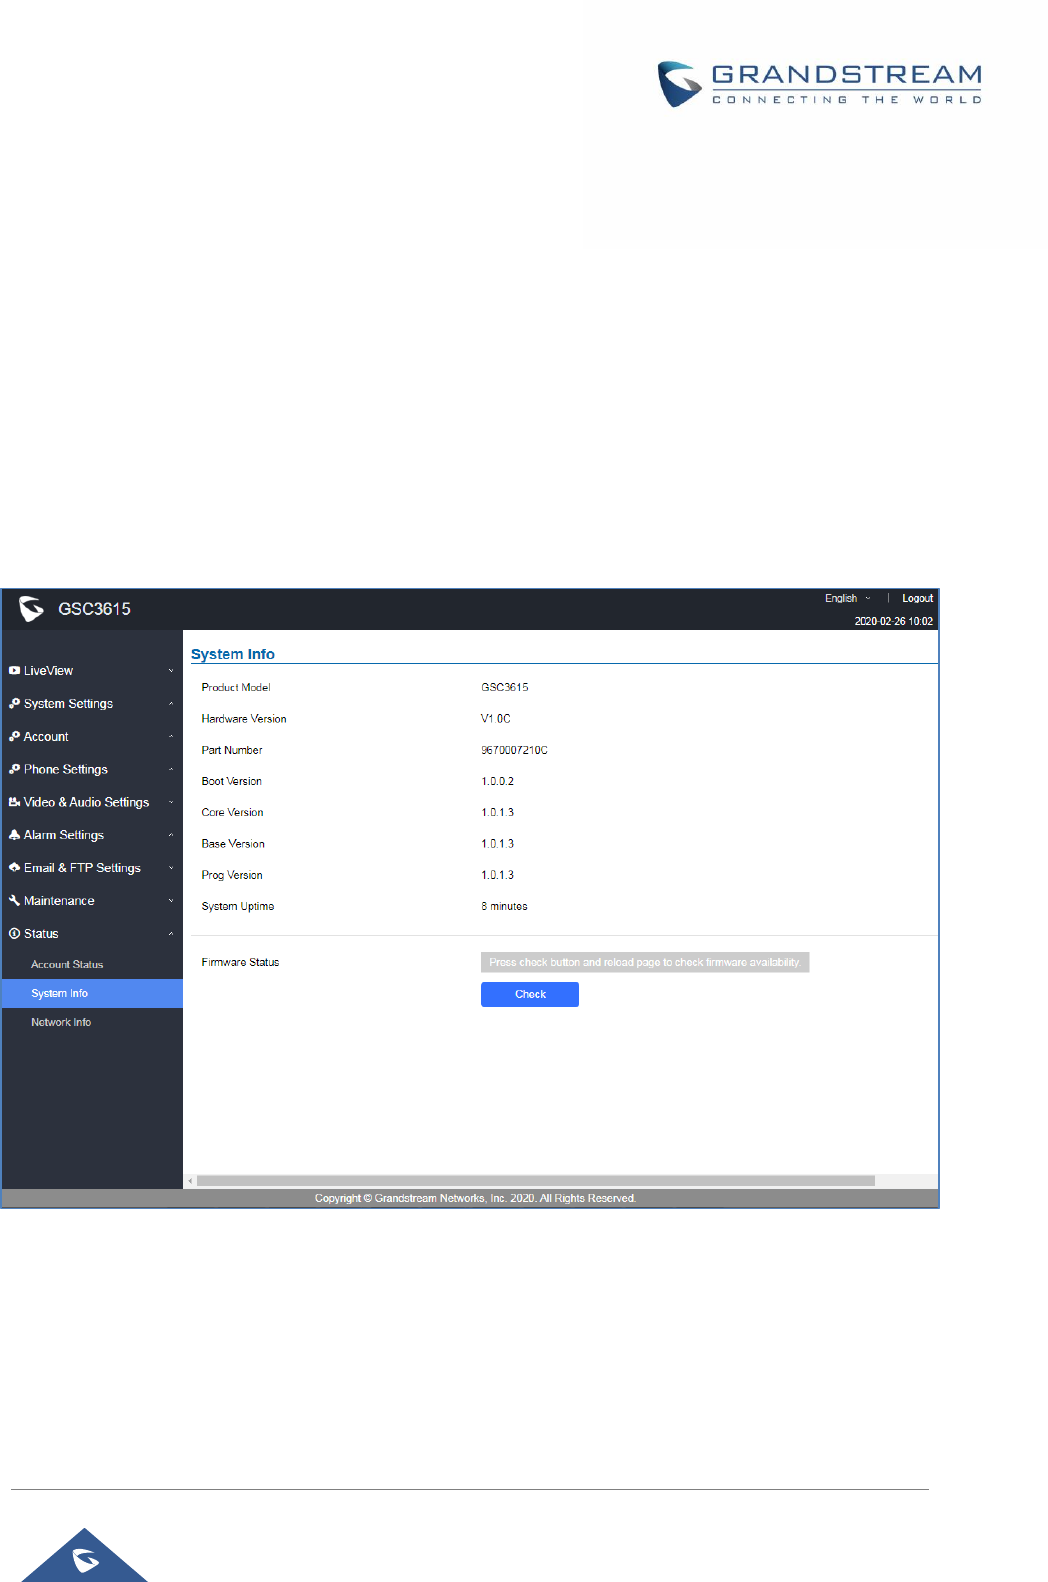The height and width of the screenshot is (1582, 1048).
Task: Click the Part Number value 9670007210C
Action: [x=514, y=751]
